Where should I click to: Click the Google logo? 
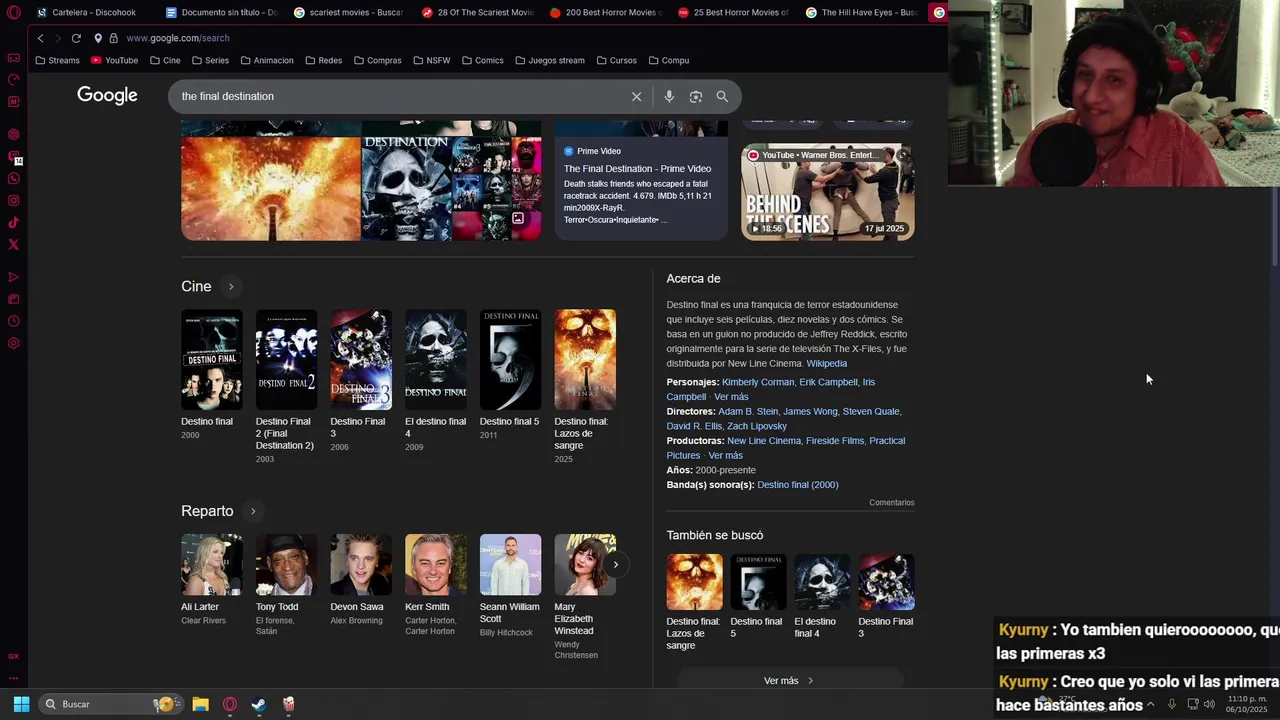pyautogui.click(x=107, y=95)
